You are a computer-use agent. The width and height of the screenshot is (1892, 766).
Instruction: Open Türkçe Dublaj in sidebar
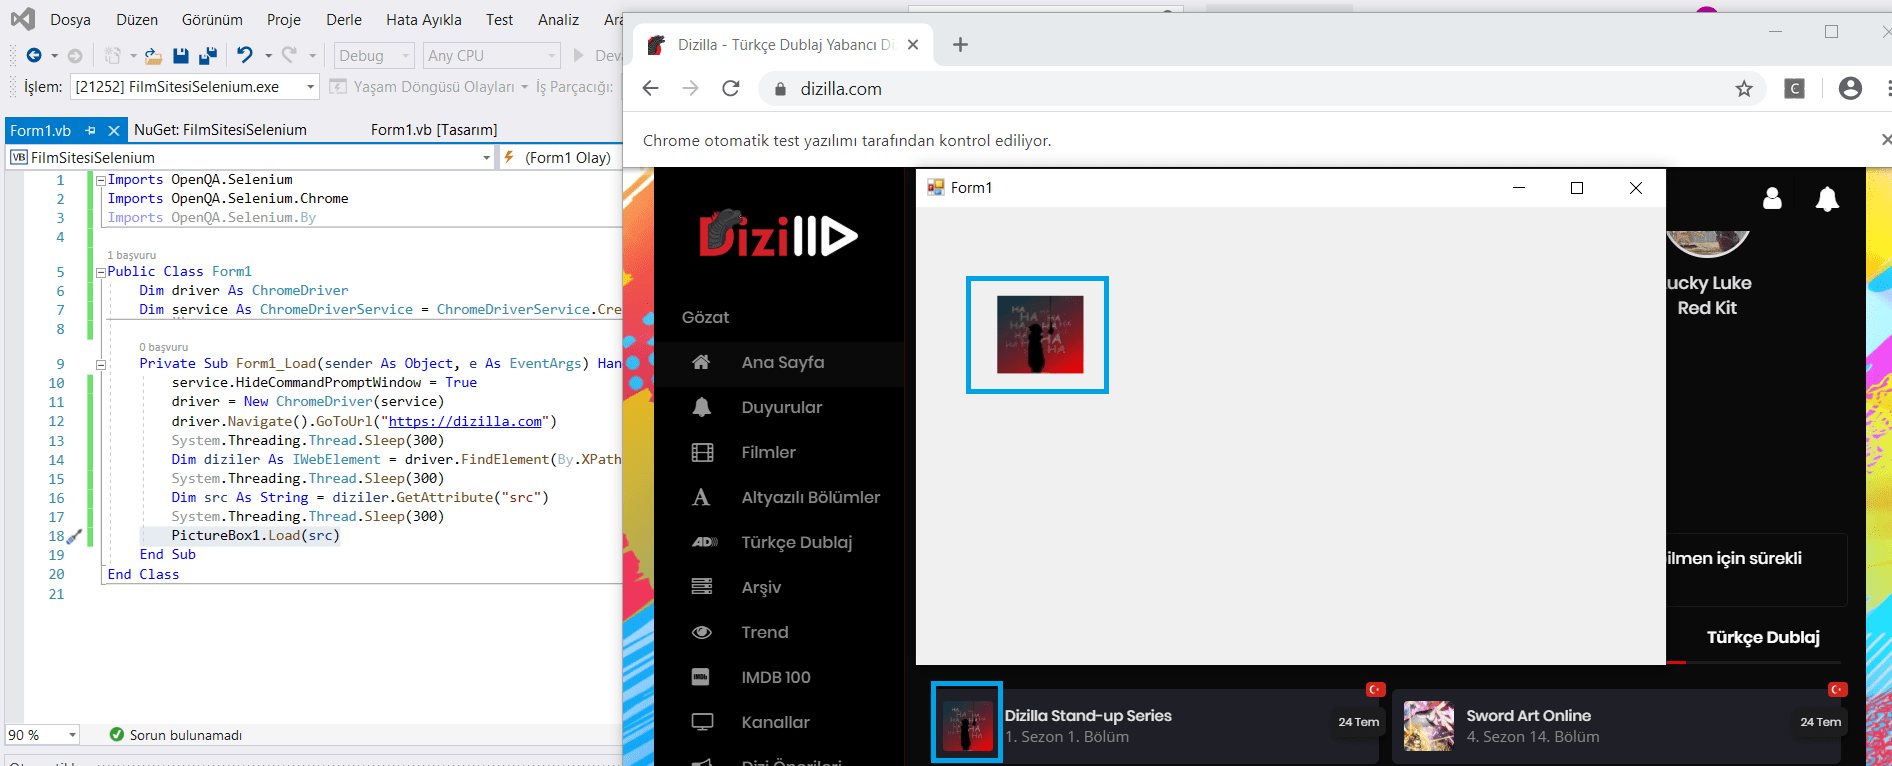tap(779, 542)
